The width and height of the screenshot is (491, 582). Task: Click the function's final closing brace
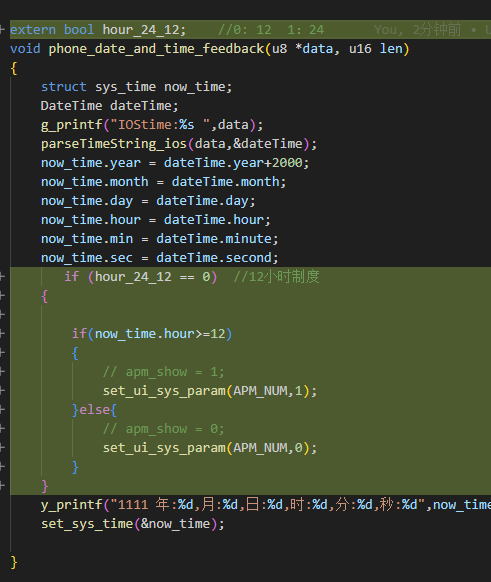pyautogui.click(x=14, y=562)
